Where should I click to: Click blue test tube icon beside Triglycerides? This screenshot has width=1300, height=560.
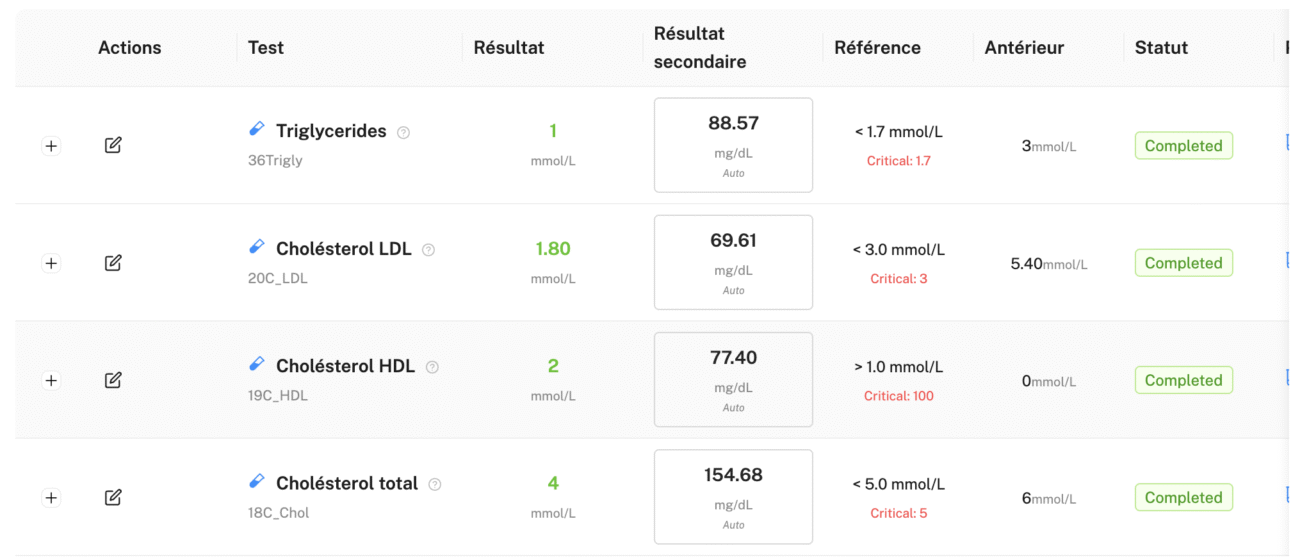pos(257,129)
